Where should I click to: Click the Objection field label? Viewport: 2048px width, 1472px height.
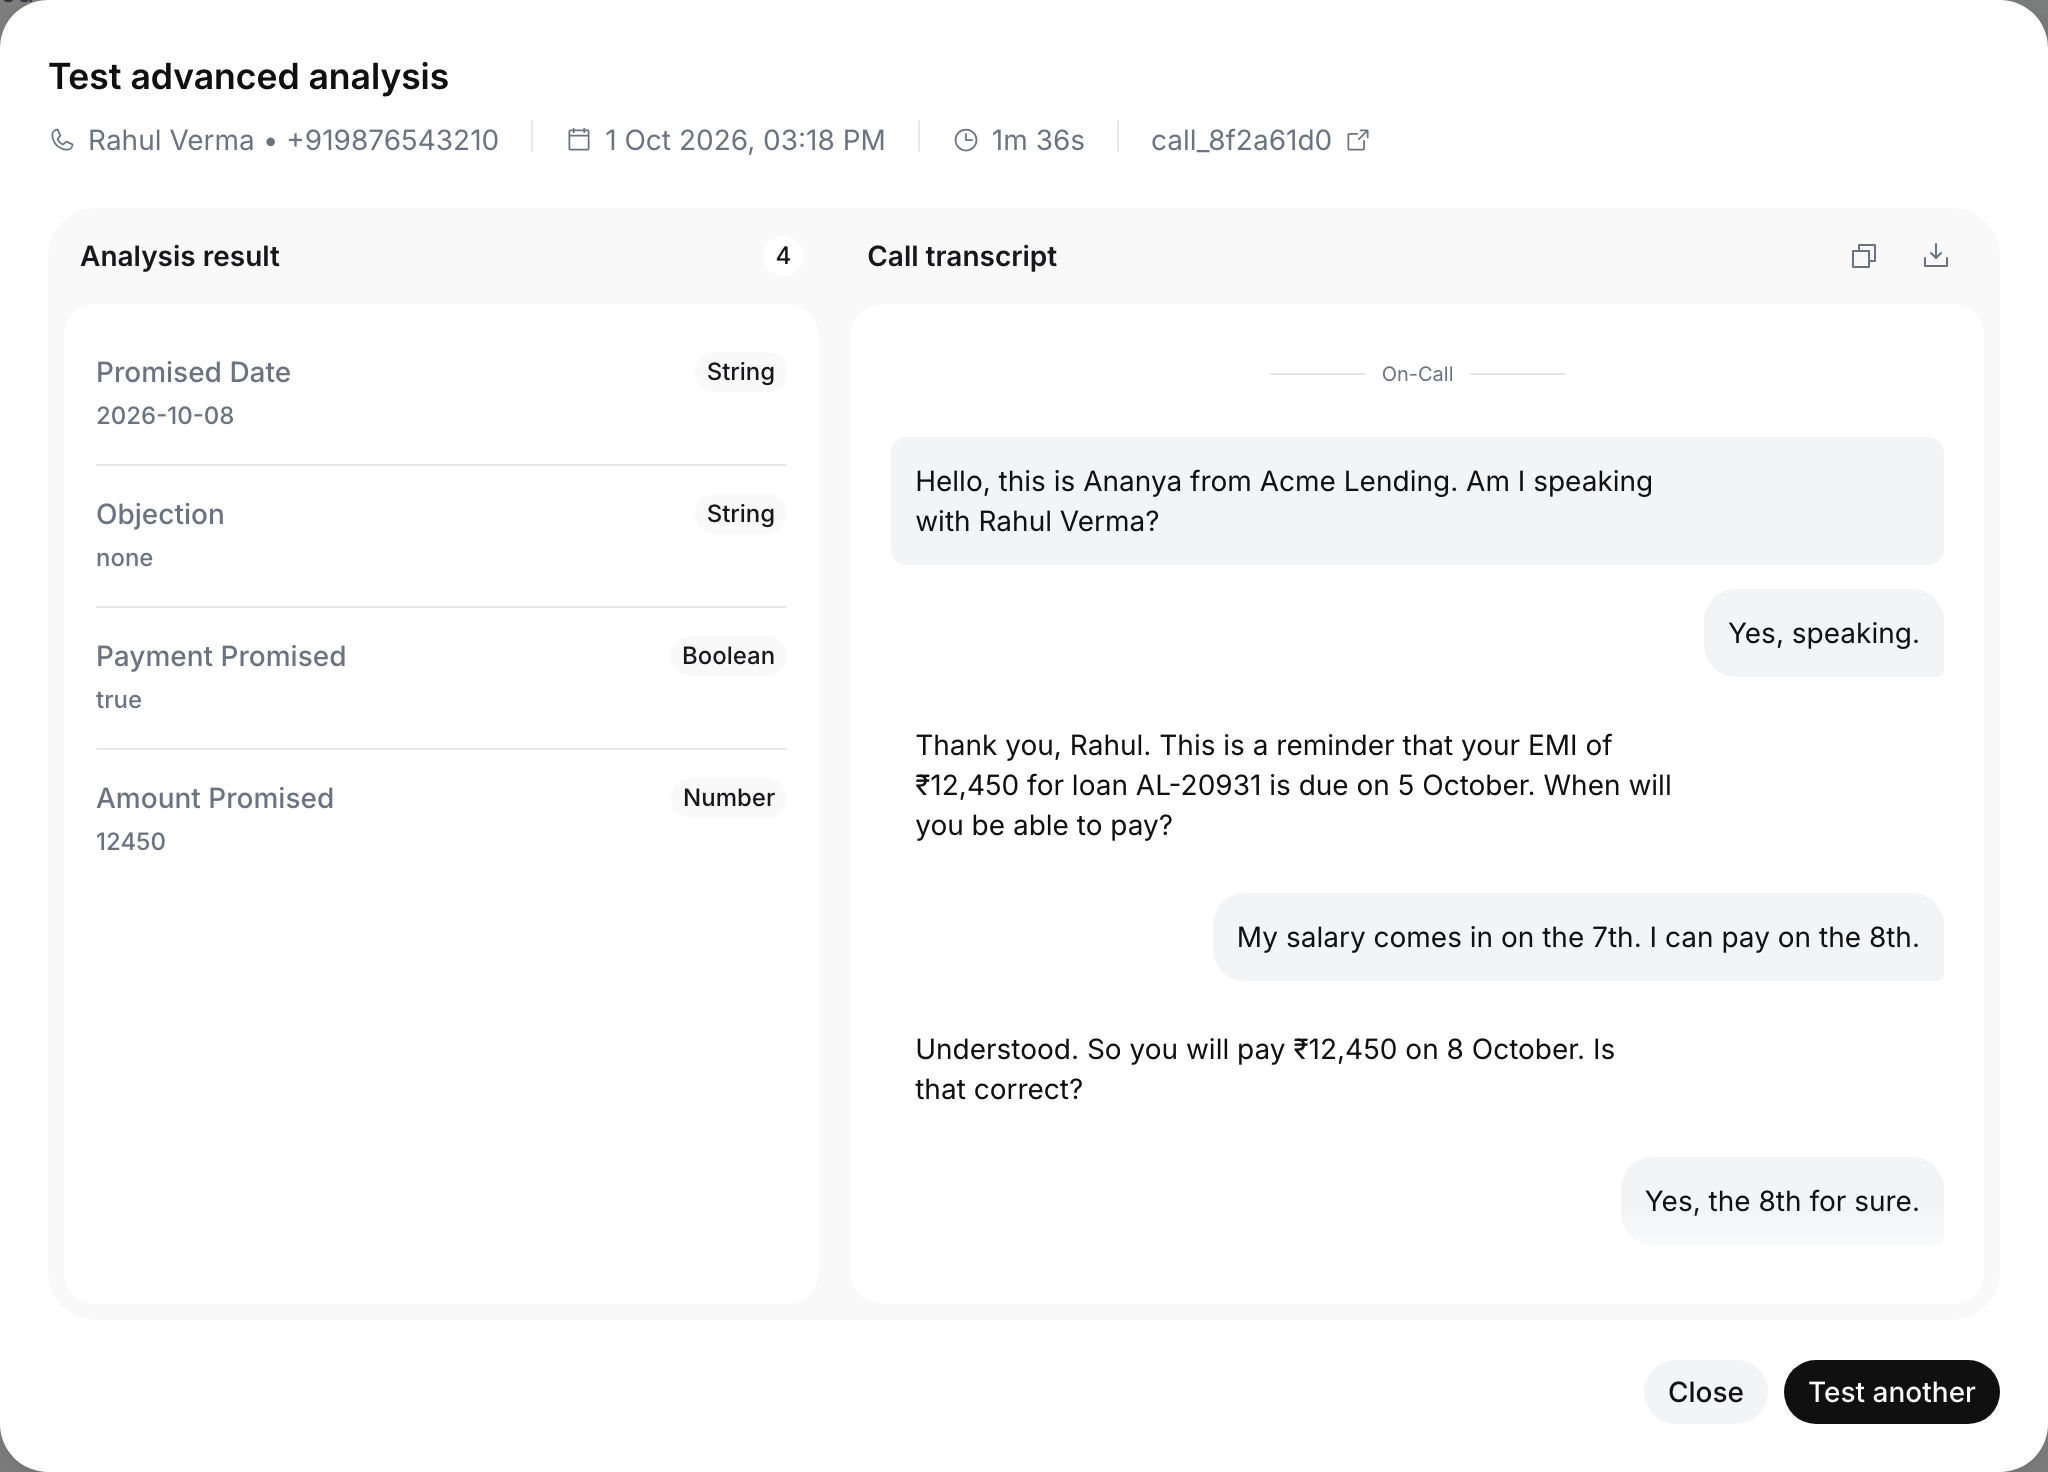[x=160, y=514]
